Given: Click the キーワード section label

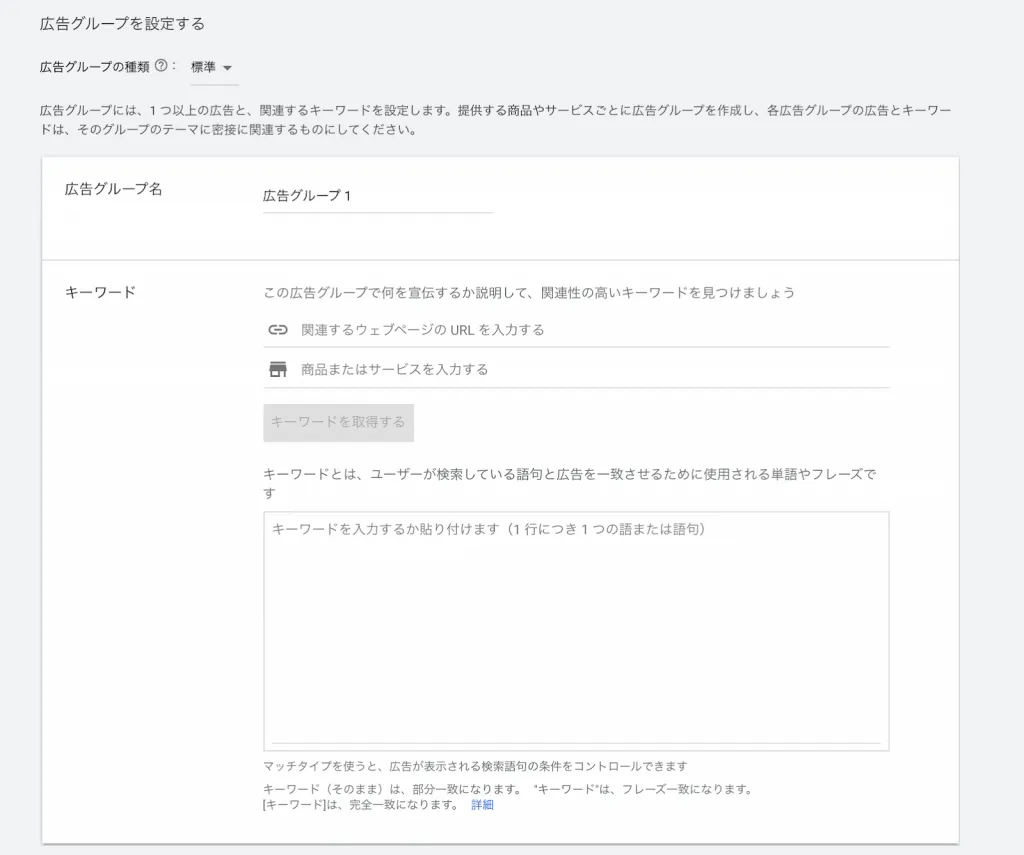Looking at the screenshot, I should [100, 292].
